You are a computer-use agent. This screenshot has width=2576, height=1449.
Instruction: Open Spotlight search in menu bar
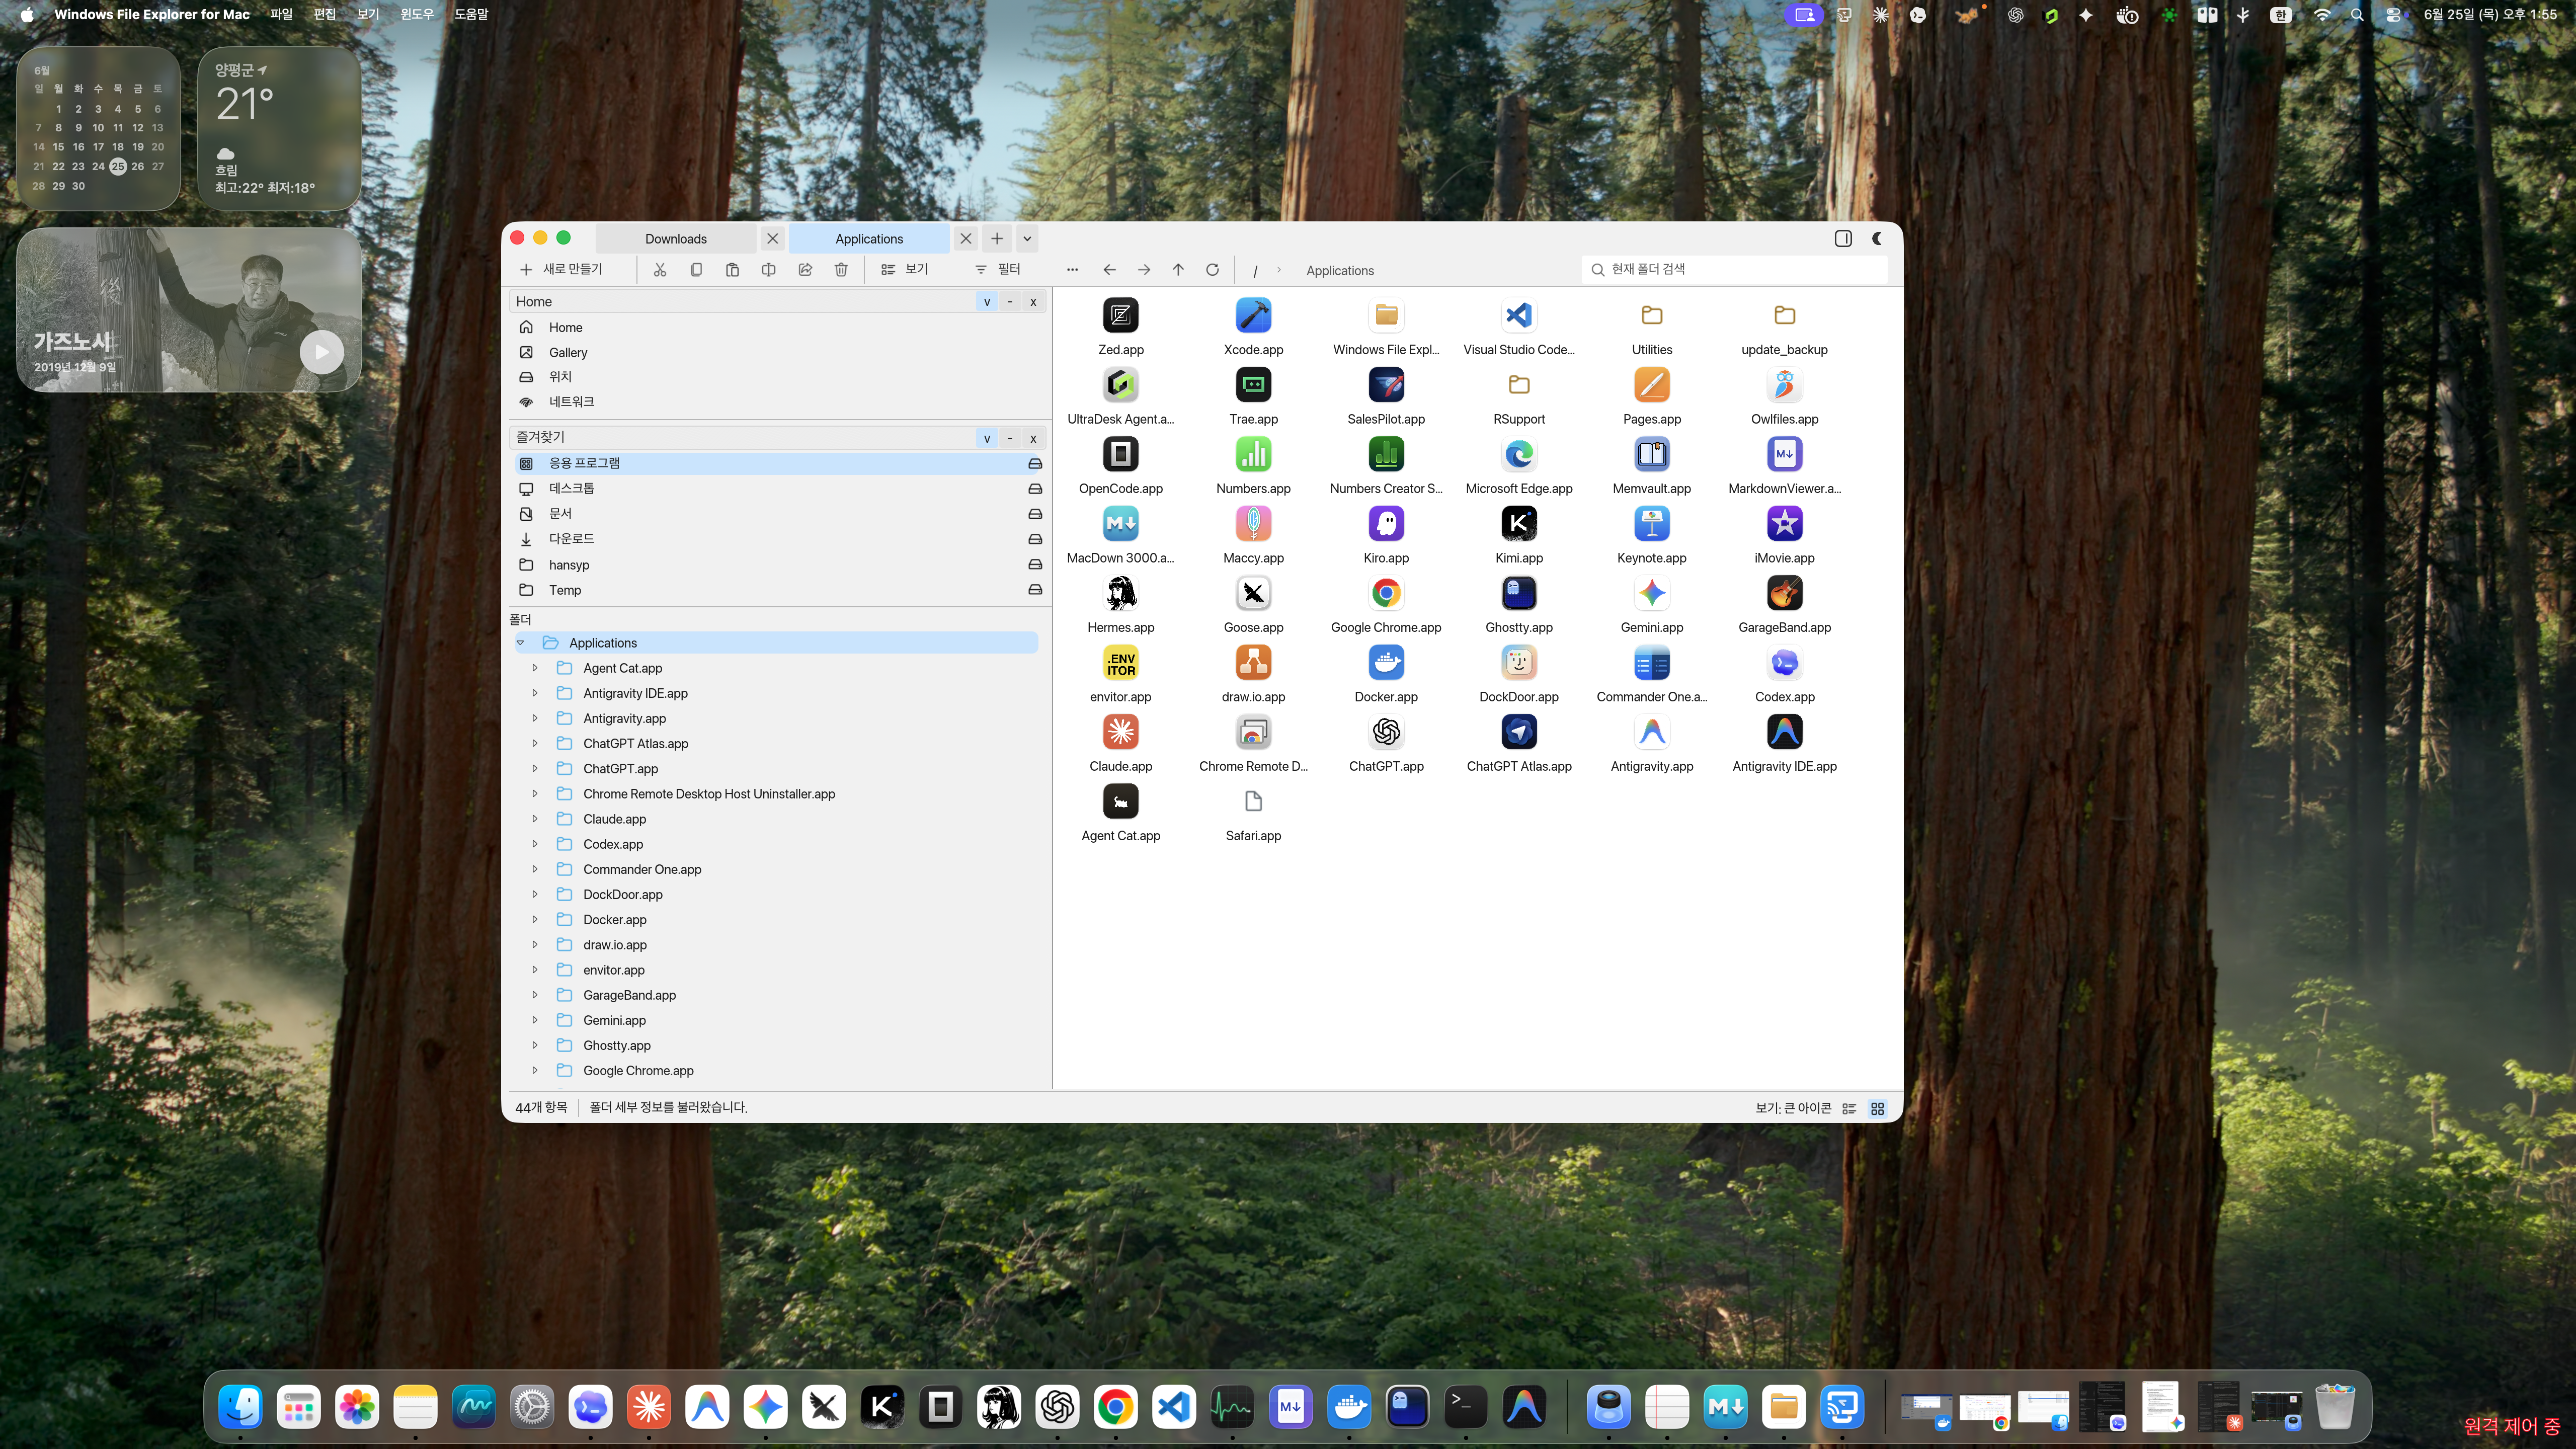[2356, 15]
